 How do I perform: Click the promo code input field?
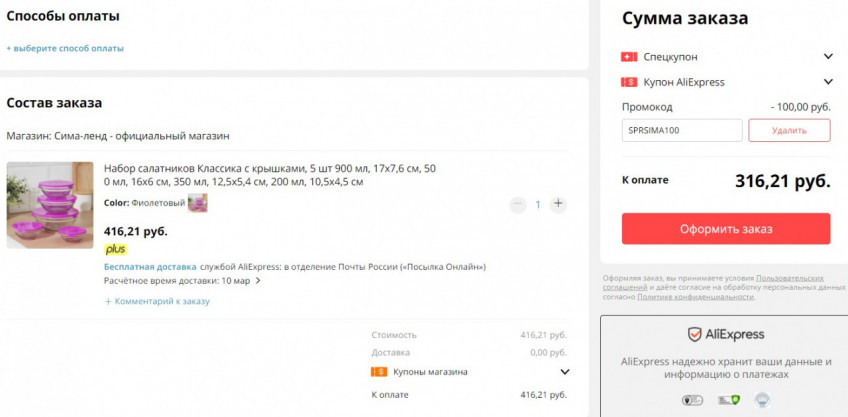pyautogui.click(x=682, y=130)
